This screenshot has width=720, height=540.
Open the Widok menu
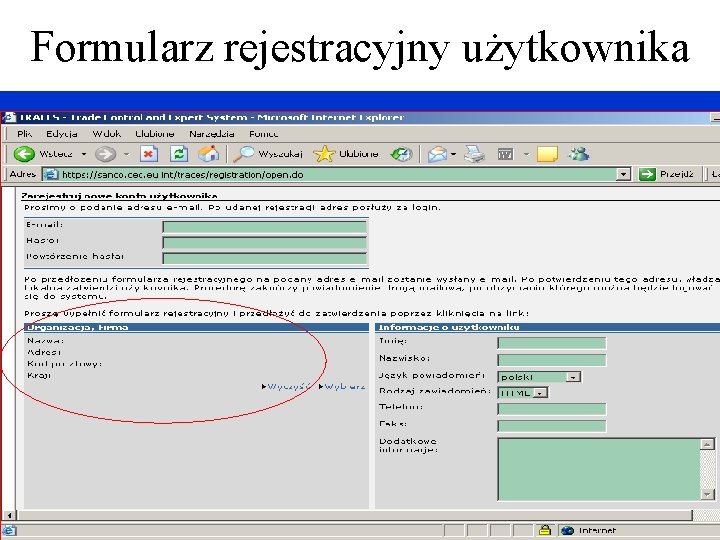[x=107, y=134]
